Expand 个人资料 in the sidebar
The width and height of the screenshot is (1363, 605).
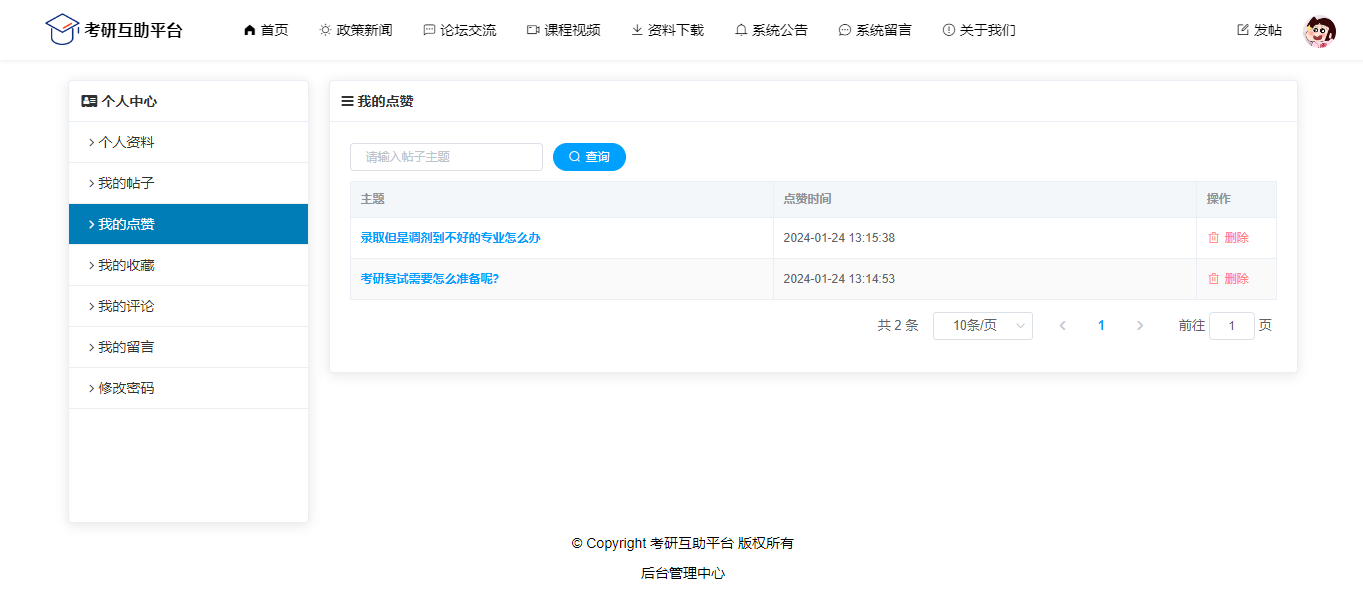pos(126,142)
